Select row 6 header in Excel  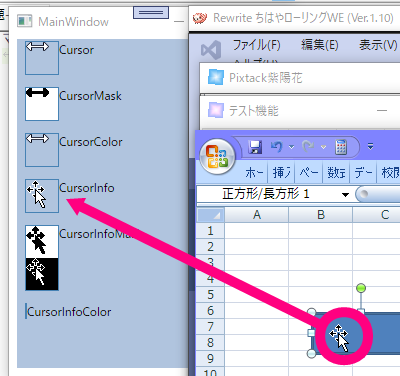point(210,311)
